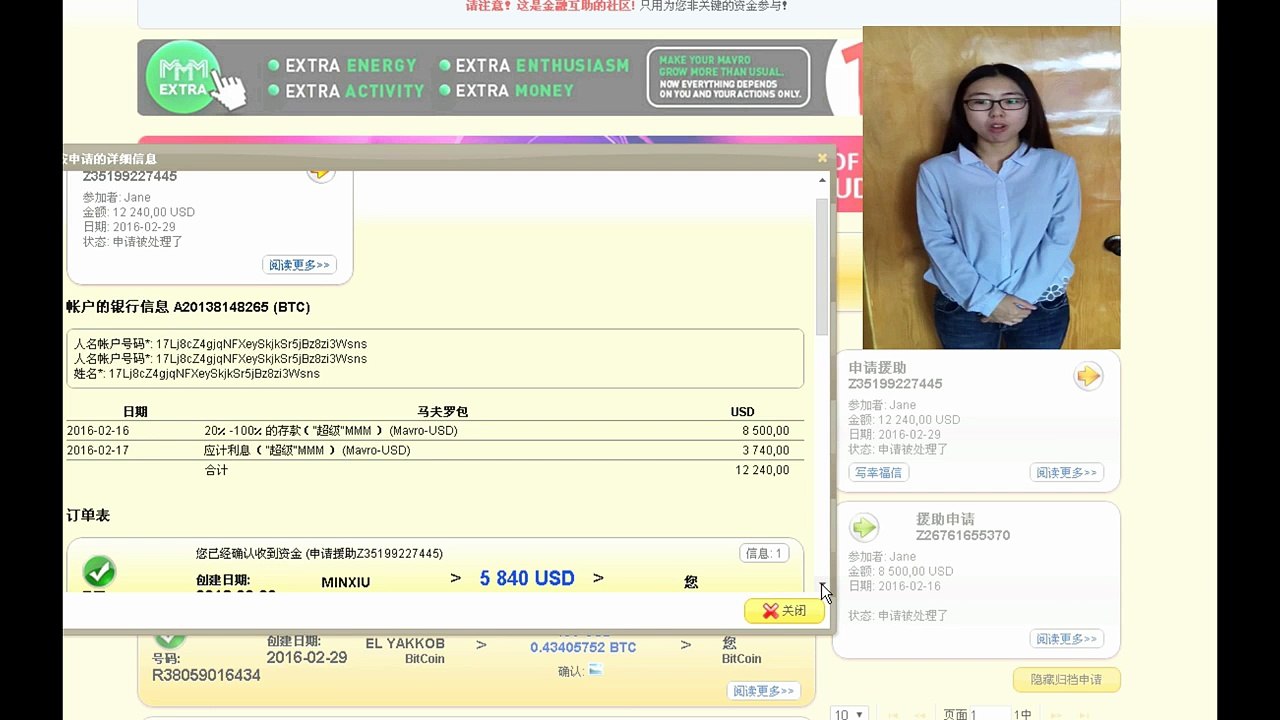Screen dimensions: 1280x720
Task: Click the order number R38059016434
Action: pos(206,675)
